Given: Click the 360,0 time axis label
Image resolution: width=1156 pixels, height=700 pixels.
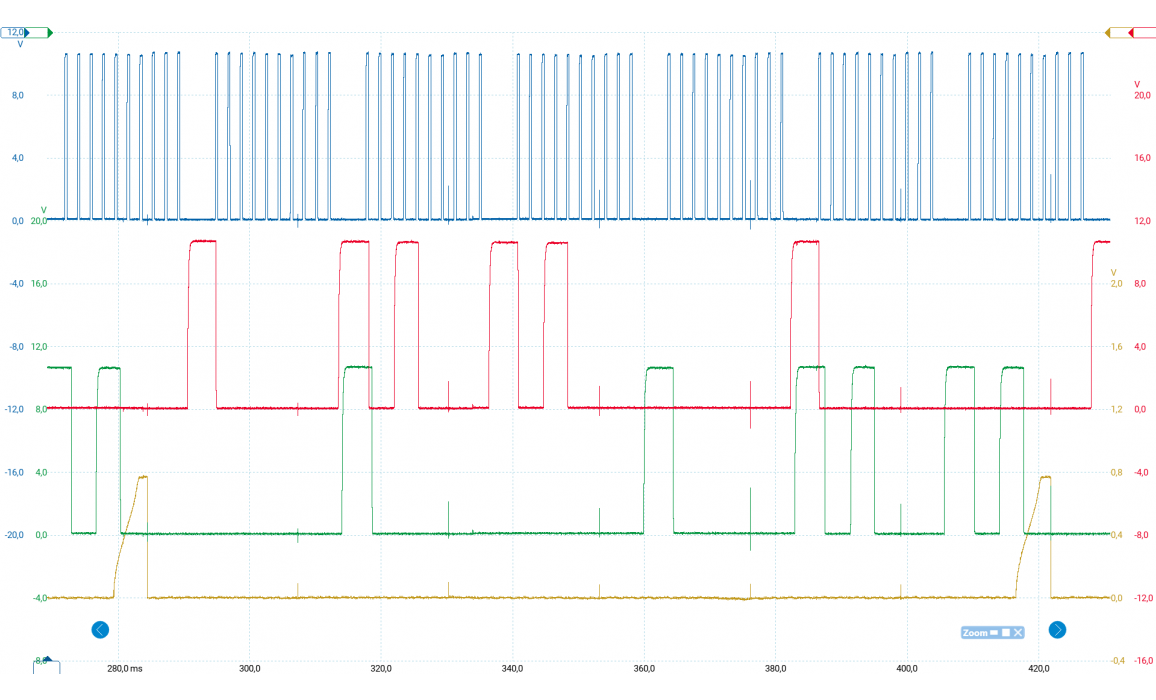Looking at the screenshot, I should coord(644,668).
